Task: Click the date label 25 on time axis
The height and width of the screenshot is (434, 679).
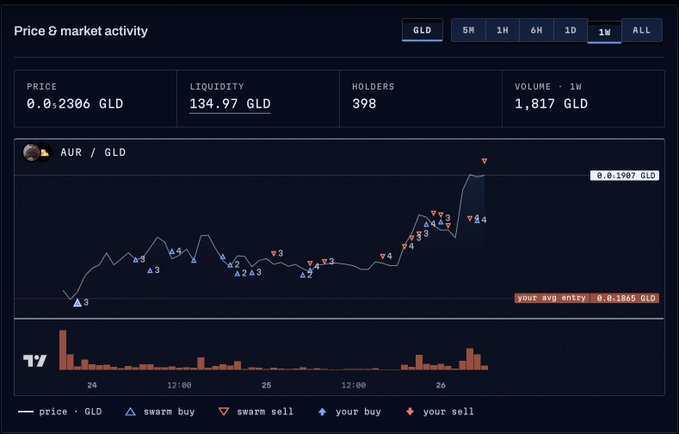Action: tap(266, 385)
